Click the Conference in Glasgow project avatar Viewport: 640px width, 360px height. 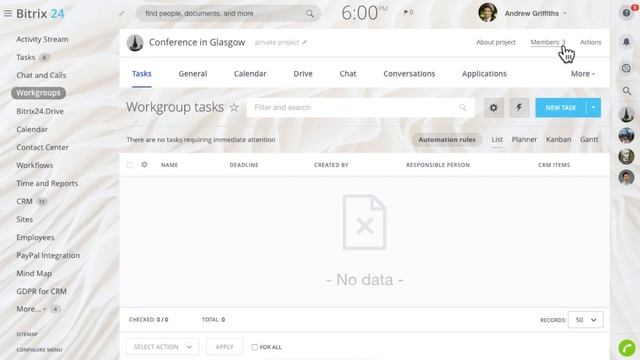click(135, 42)
